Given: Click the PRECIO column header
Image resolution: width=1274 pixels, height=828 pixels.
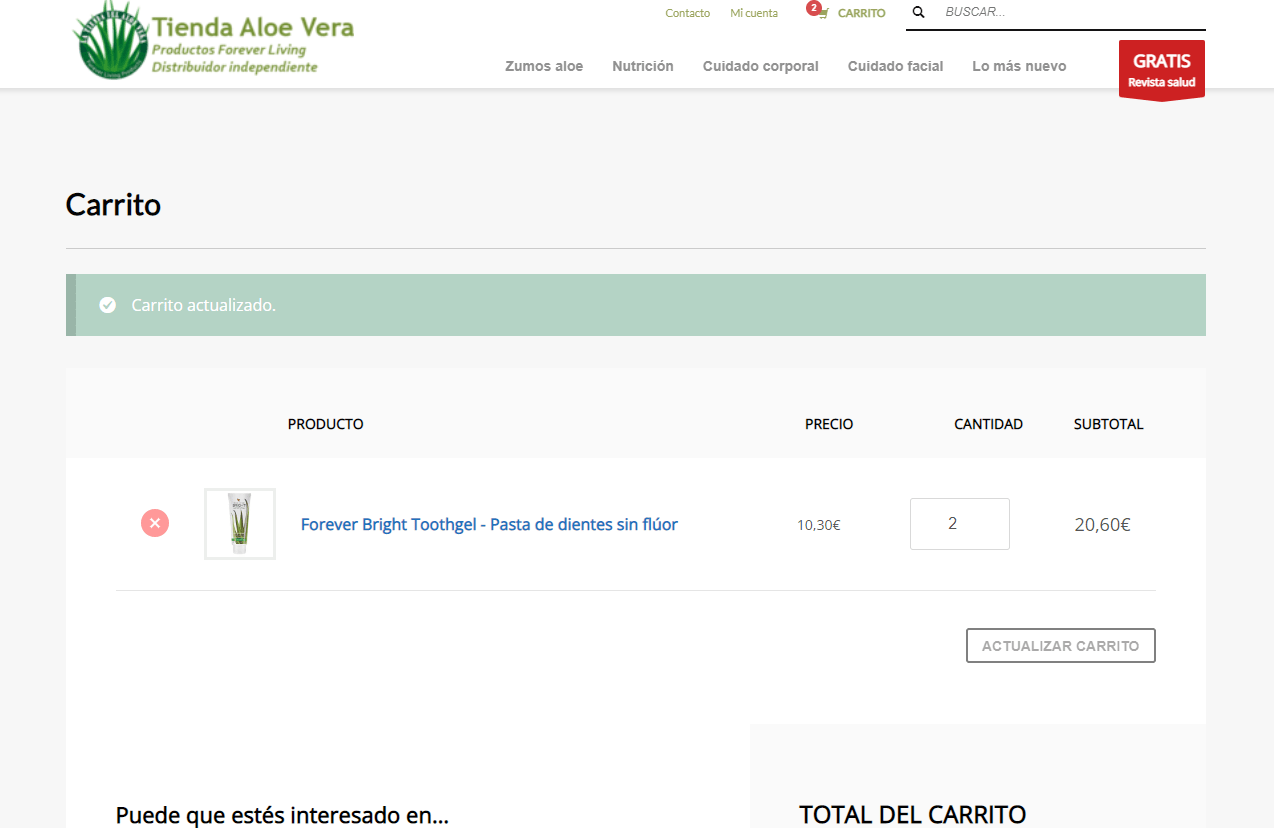Looking at the screenshot, I should [x=829, y=424].
